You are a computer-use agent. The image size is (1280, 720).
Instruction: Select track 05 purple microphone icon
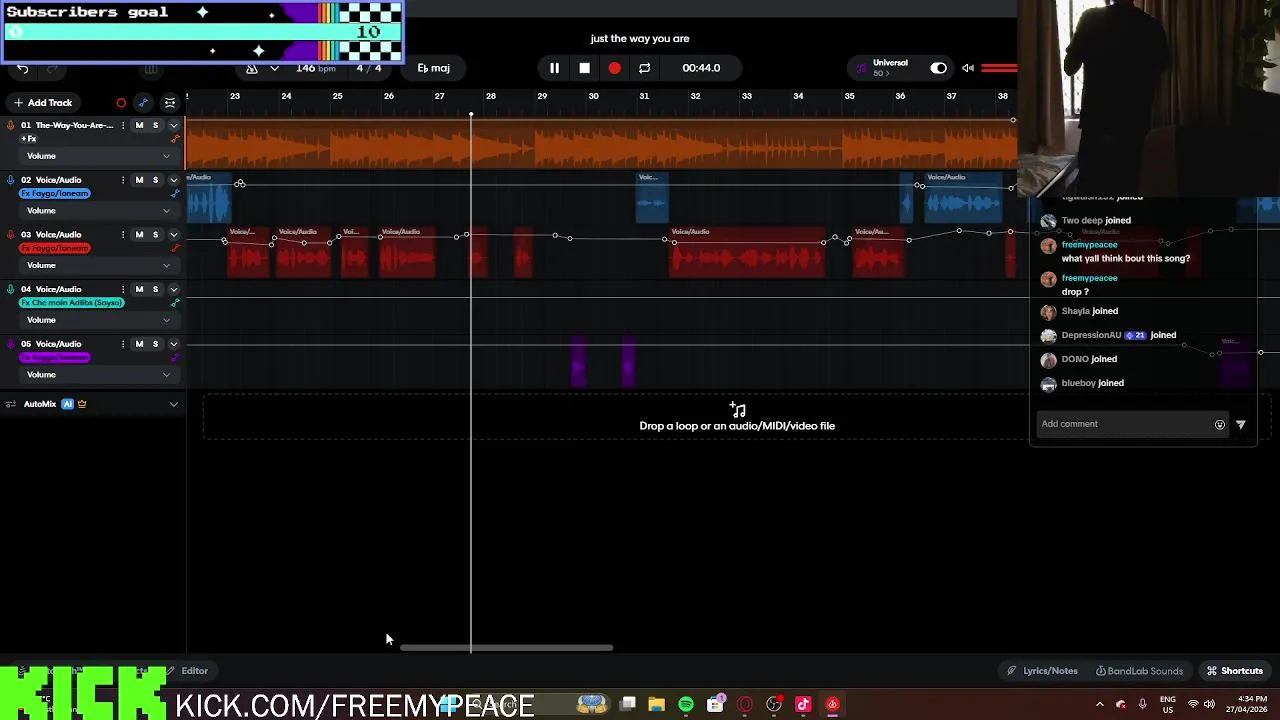click(11, 344)
